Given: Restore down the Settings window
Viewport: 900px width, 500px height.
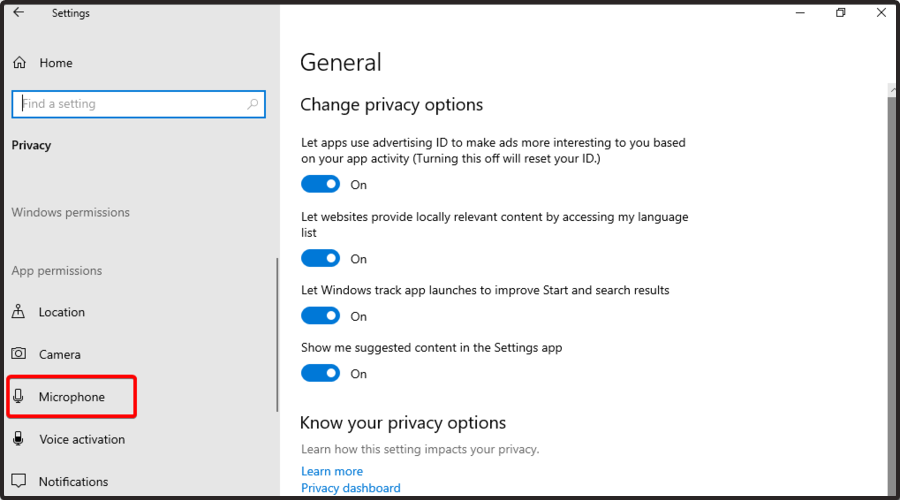Looking at the screenshot, I should (840, 13).
